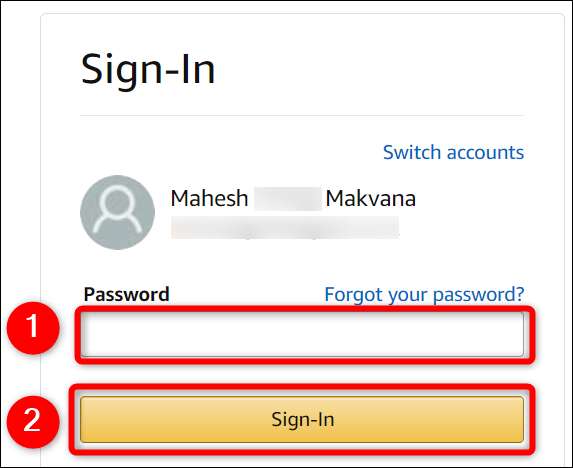Click the divider line under Sign-In heading
Screen dimensions: 573x468
click(302, 115)
